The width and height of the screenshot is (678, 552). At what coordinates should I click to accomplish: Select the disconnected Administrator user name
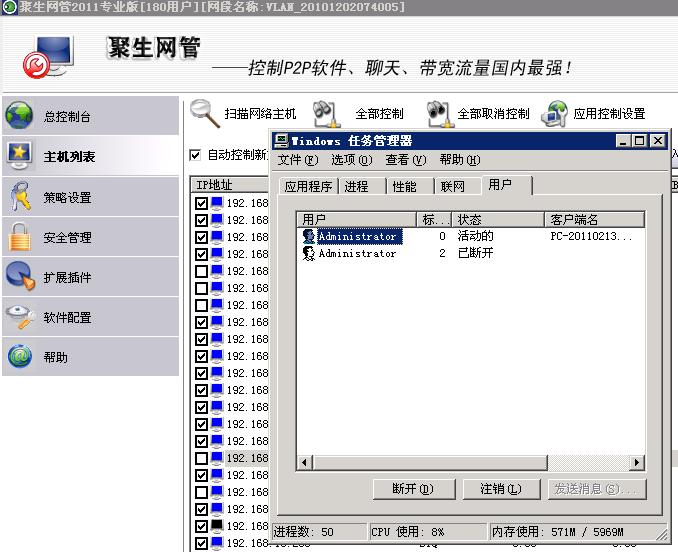357,253
